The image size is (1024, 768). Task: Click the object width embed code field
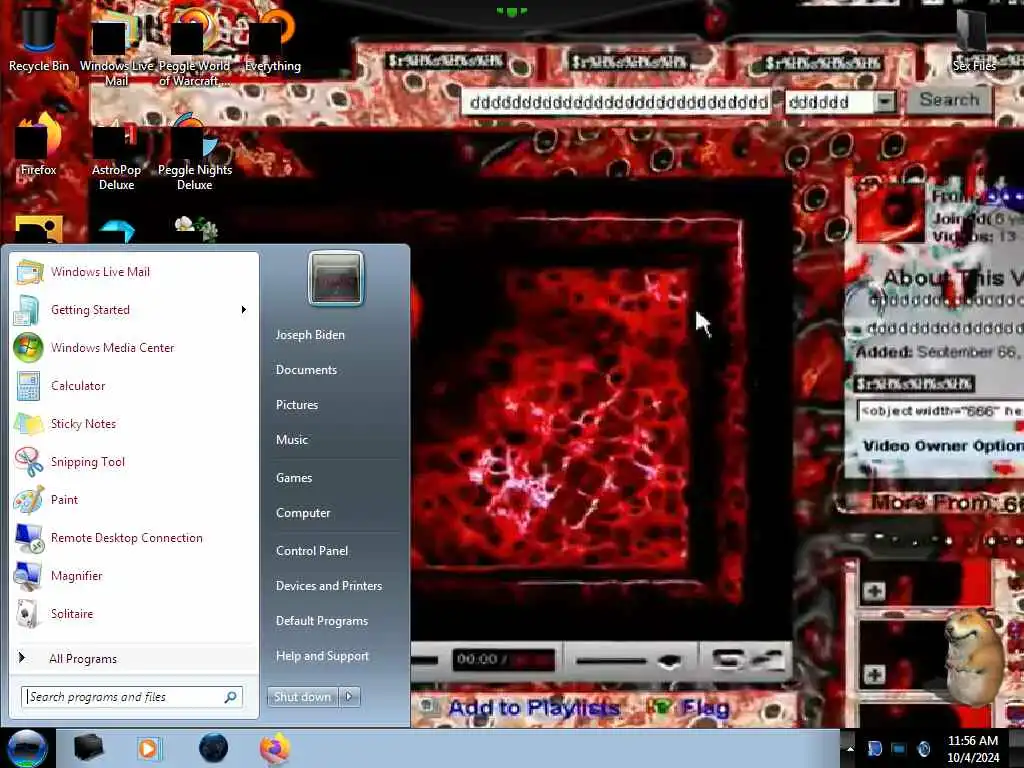940,411
